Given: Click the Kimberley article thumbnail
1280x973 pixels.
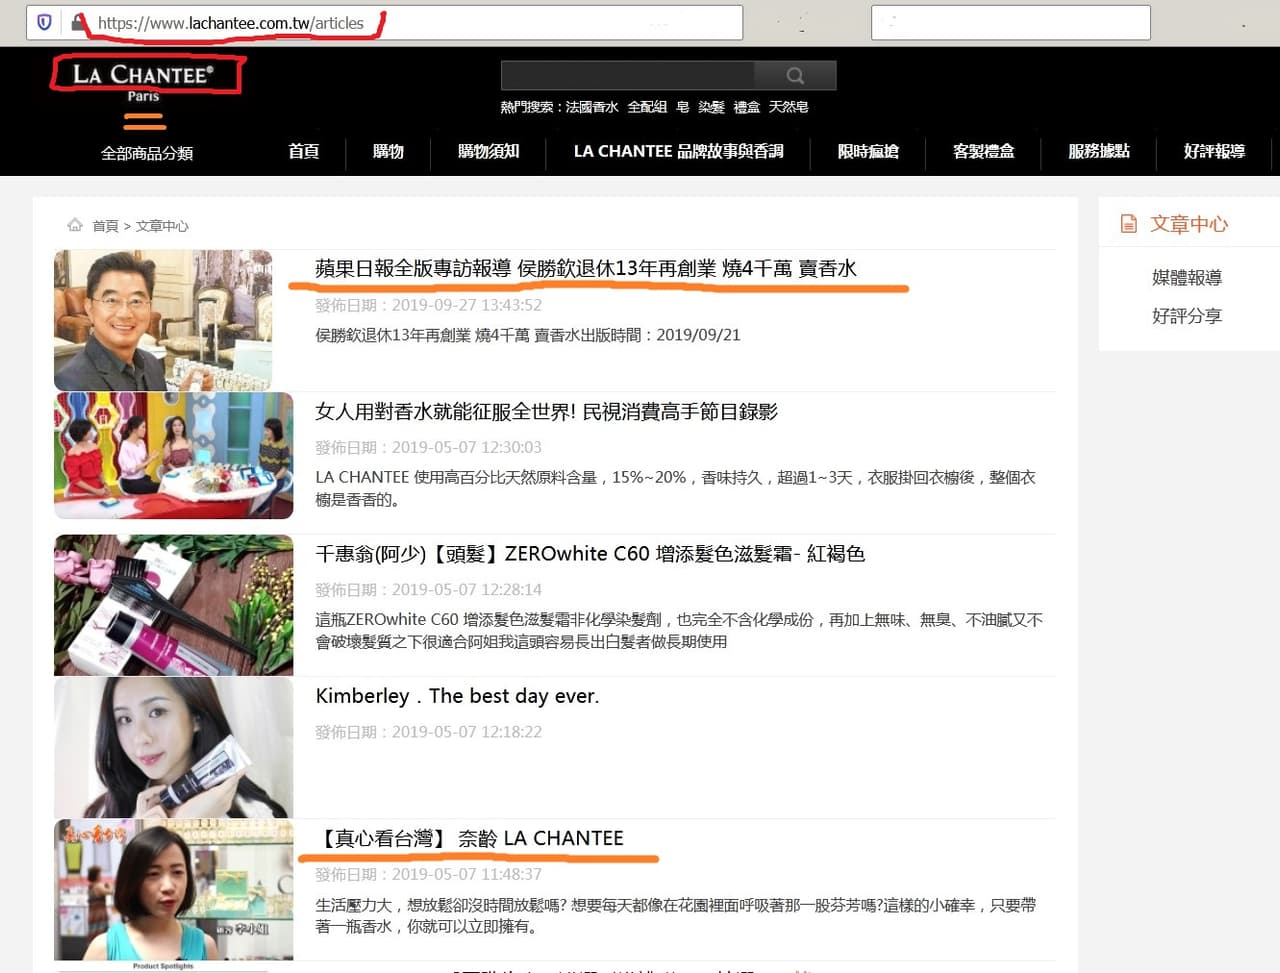Looking at the screenshot, I should point(174,747).
